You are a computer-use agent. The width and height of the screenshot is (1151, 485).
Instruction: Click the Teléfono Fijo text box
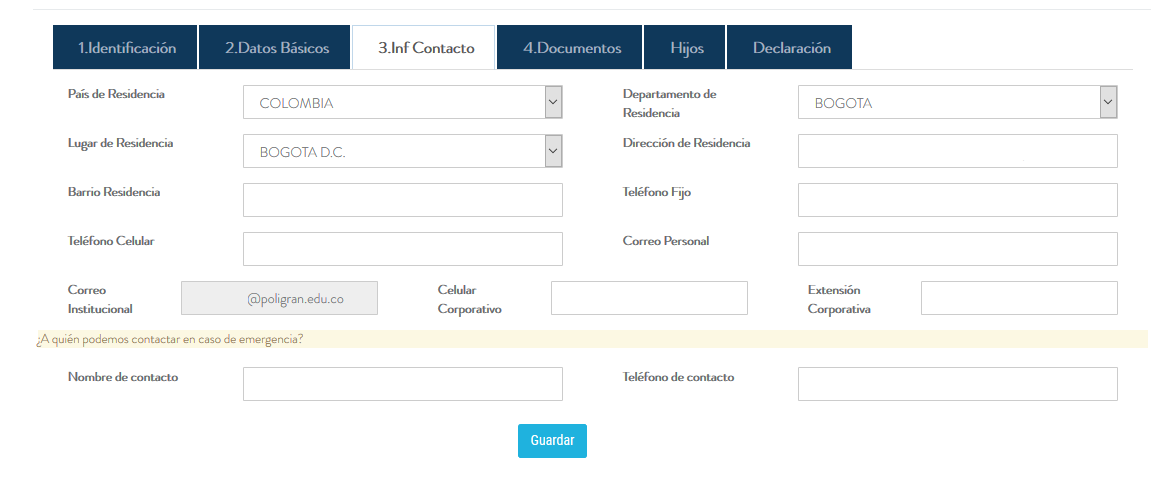(957, 200)
